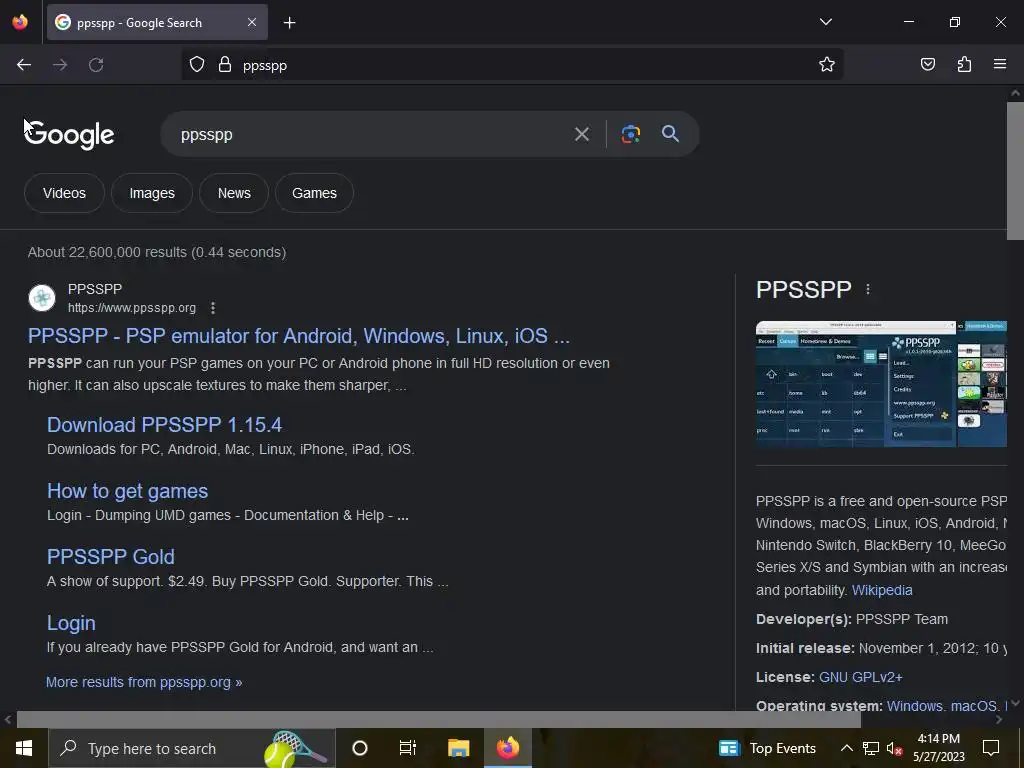
Task: Open Download PPSSPP 1.15.4 link
Action: [165, 425]
